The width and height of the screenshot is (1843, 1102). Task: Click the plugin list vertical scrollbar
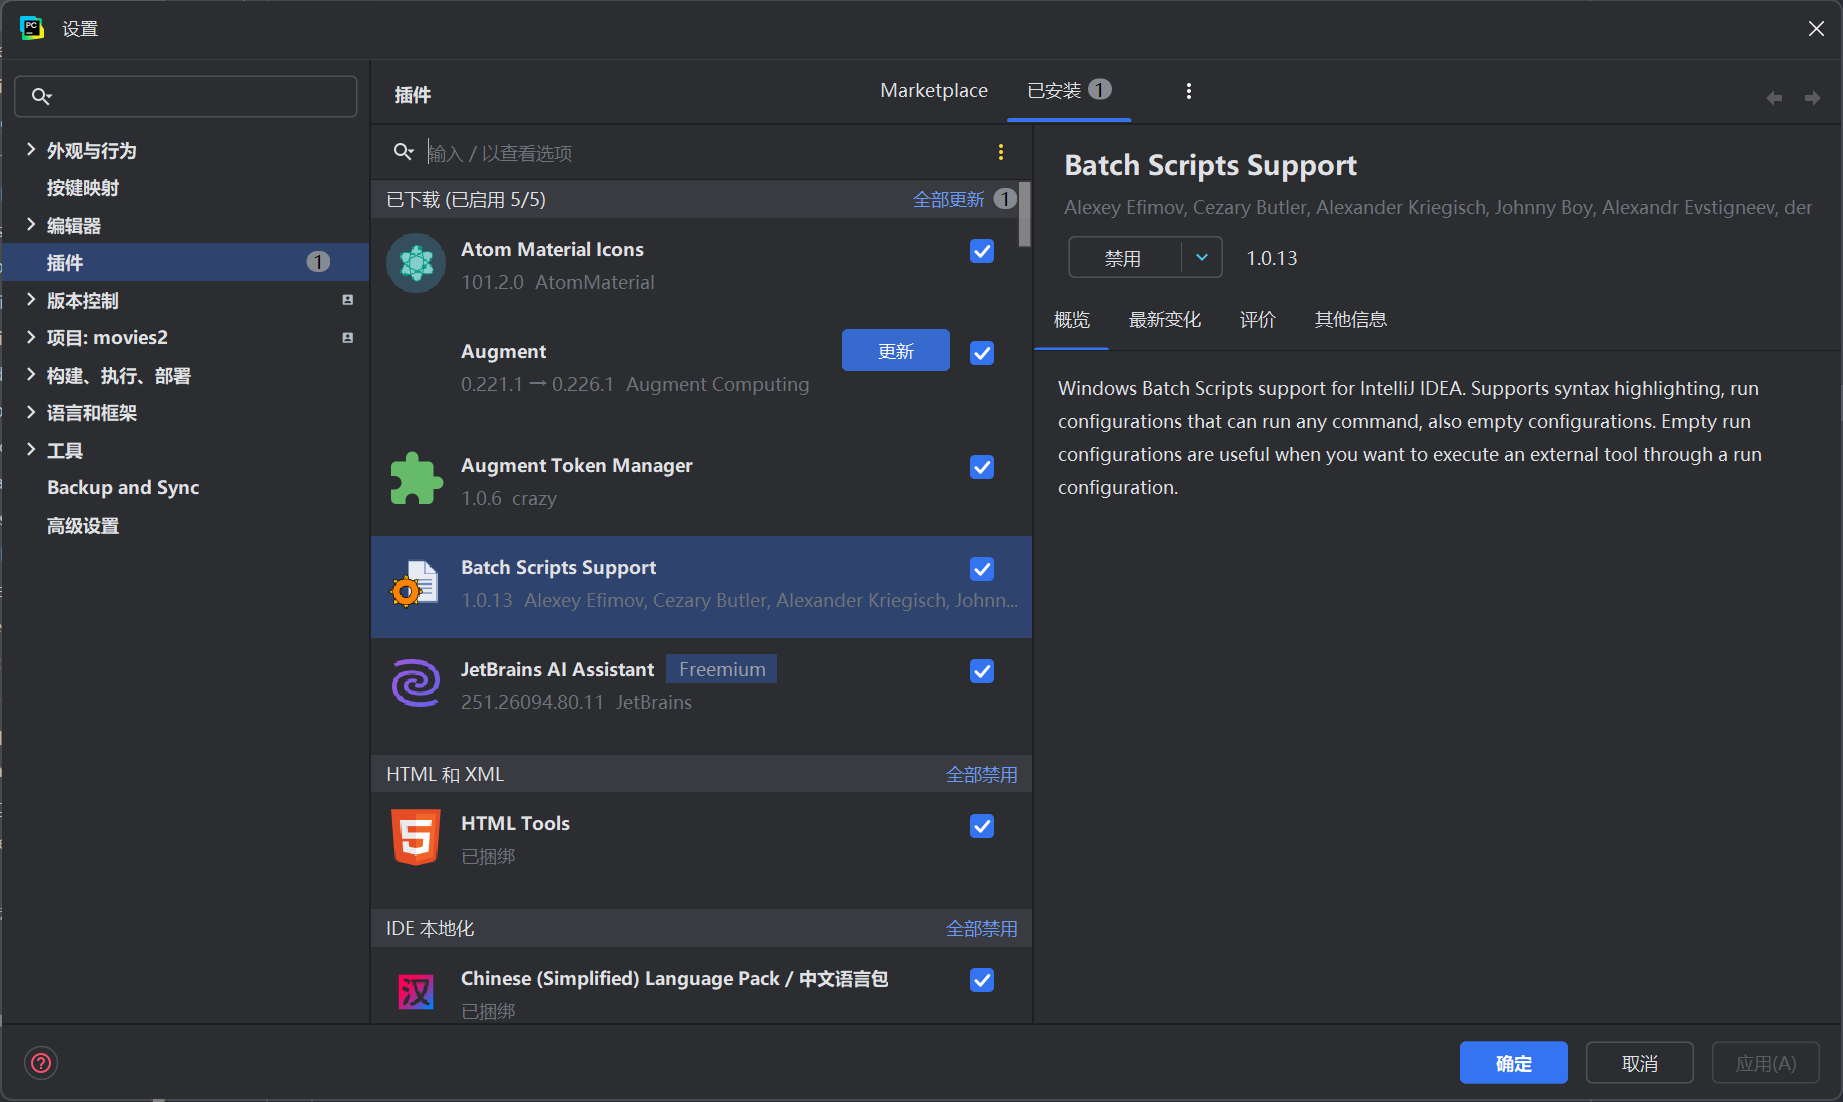click(x=1025, y=214)
